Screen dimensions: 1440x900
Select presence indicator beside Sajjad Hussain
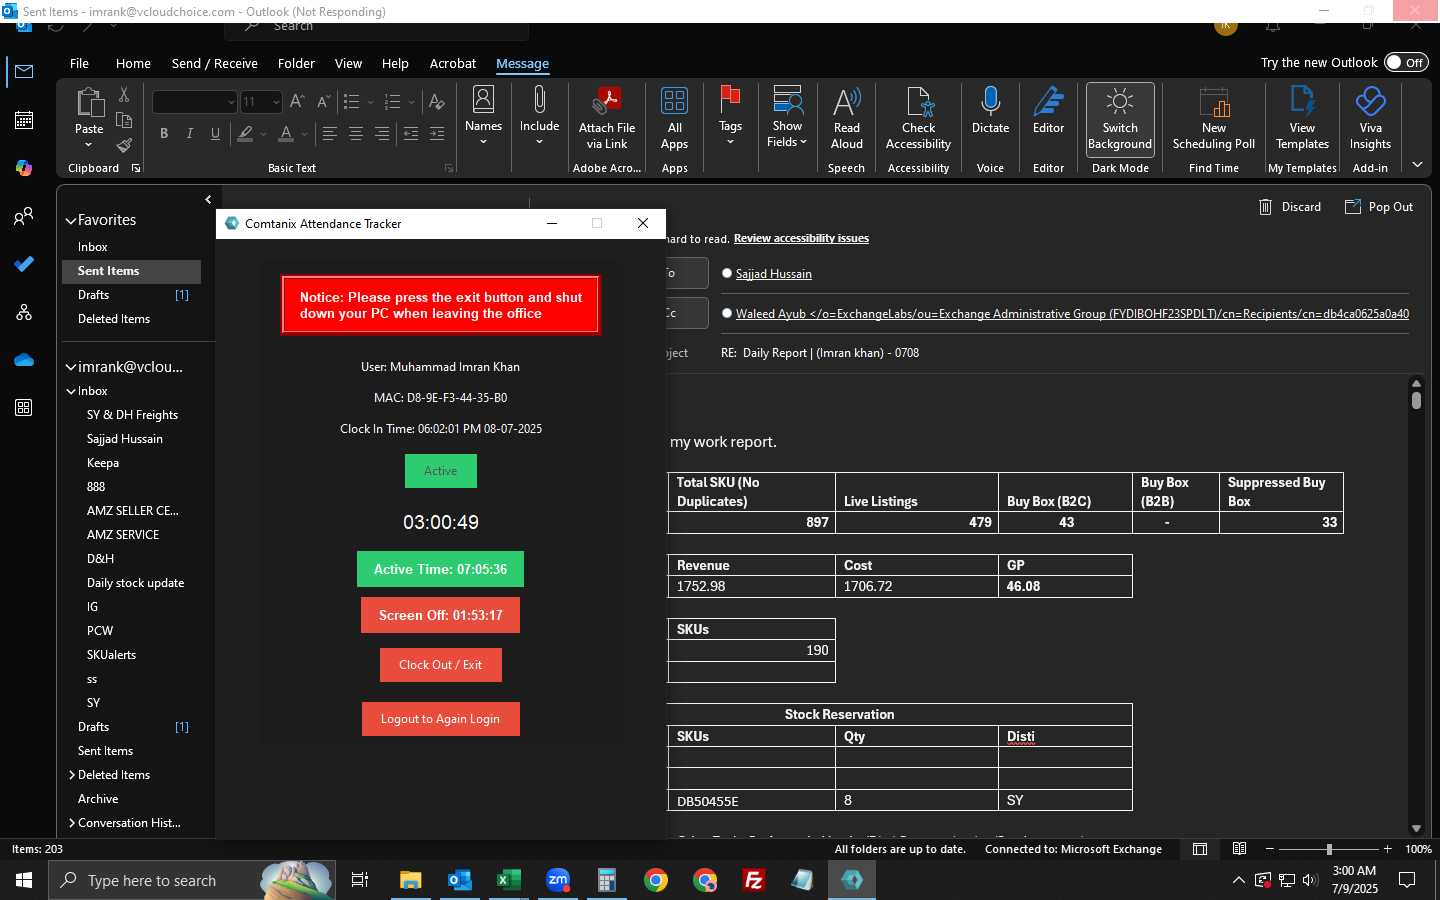[x=727, y=273]
